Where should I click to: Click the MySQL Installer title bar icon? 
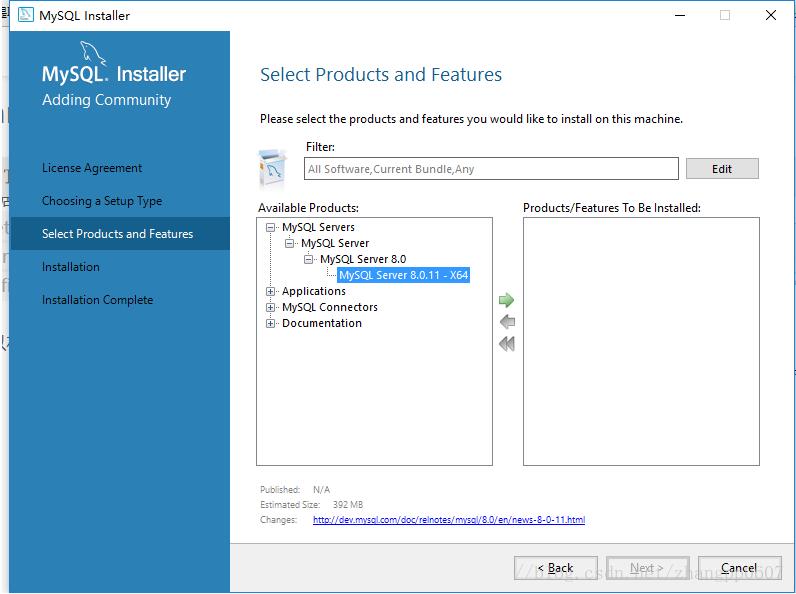[26, 15]
